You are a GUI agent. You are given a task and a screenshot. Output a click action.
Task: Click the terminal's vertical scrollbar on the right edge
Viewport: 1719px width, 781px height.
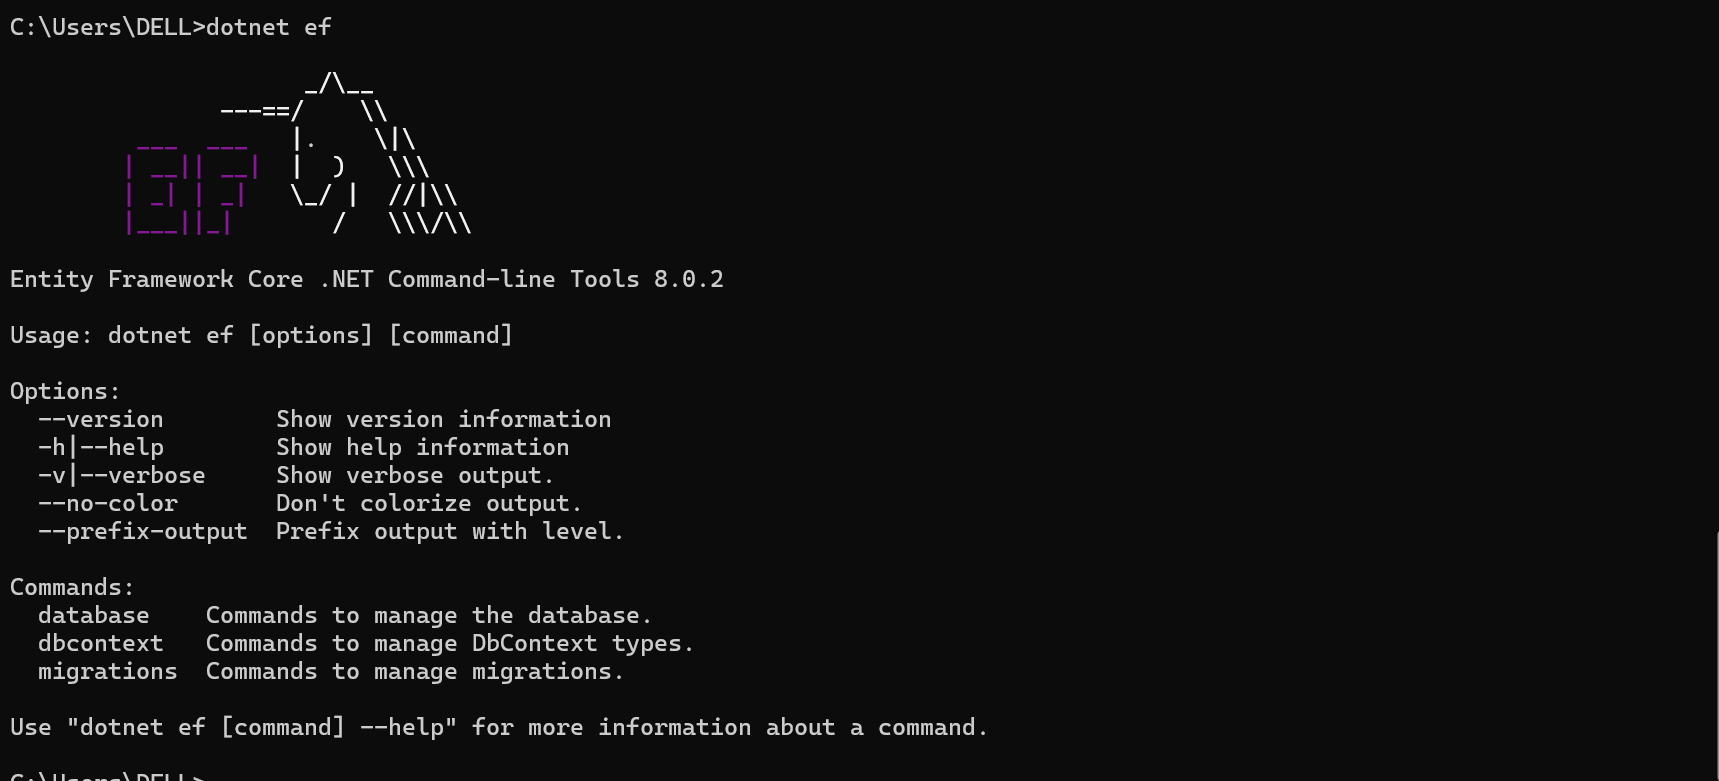pyautogui.click(x=1714, y=655)
